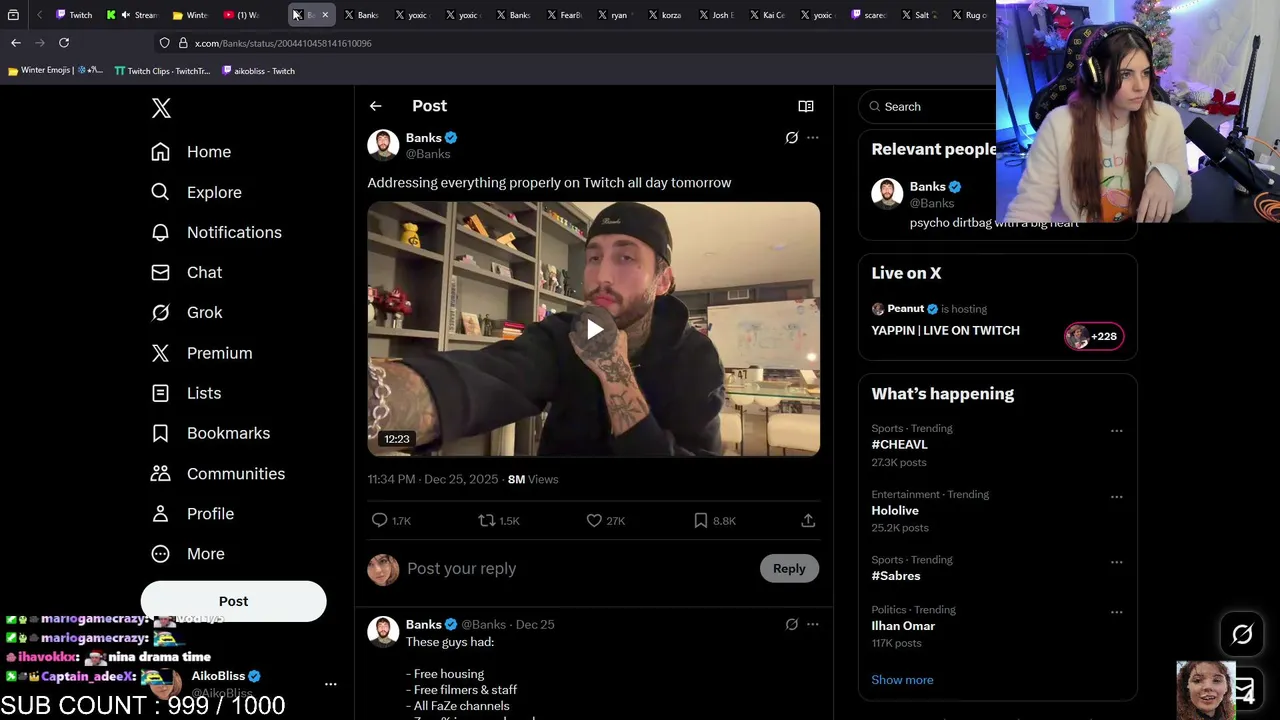Open Communities in the sidebar
Image resolution: width=1280 pixels, height=720 pixels.
tap(218, 473)
